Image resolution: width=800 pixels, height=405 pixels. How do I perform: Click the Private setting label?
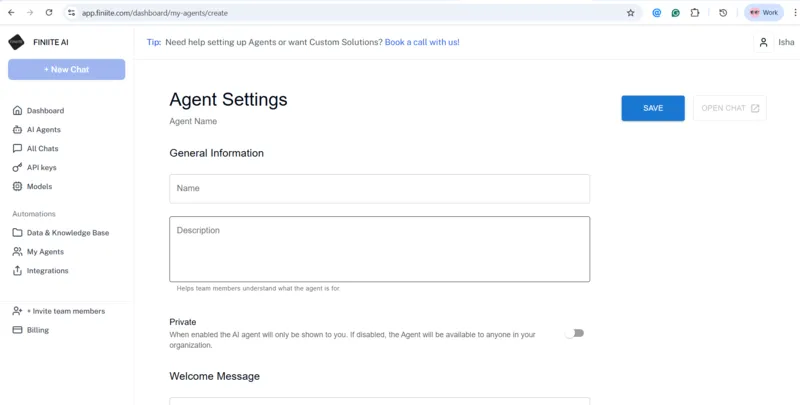[183, 322]
